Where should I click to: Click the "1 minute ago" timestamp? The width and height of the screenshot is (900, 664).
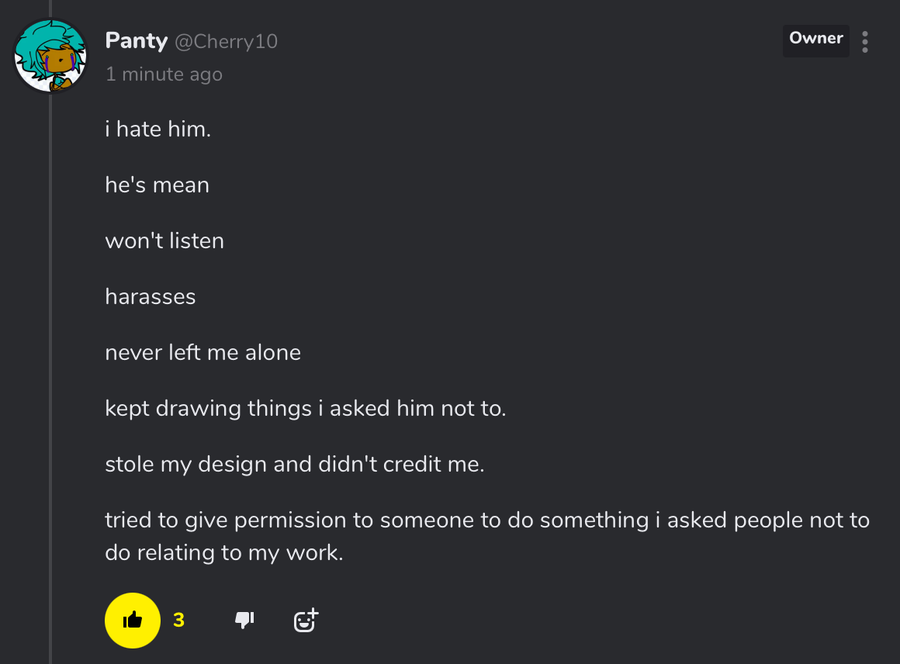[164, 74]
